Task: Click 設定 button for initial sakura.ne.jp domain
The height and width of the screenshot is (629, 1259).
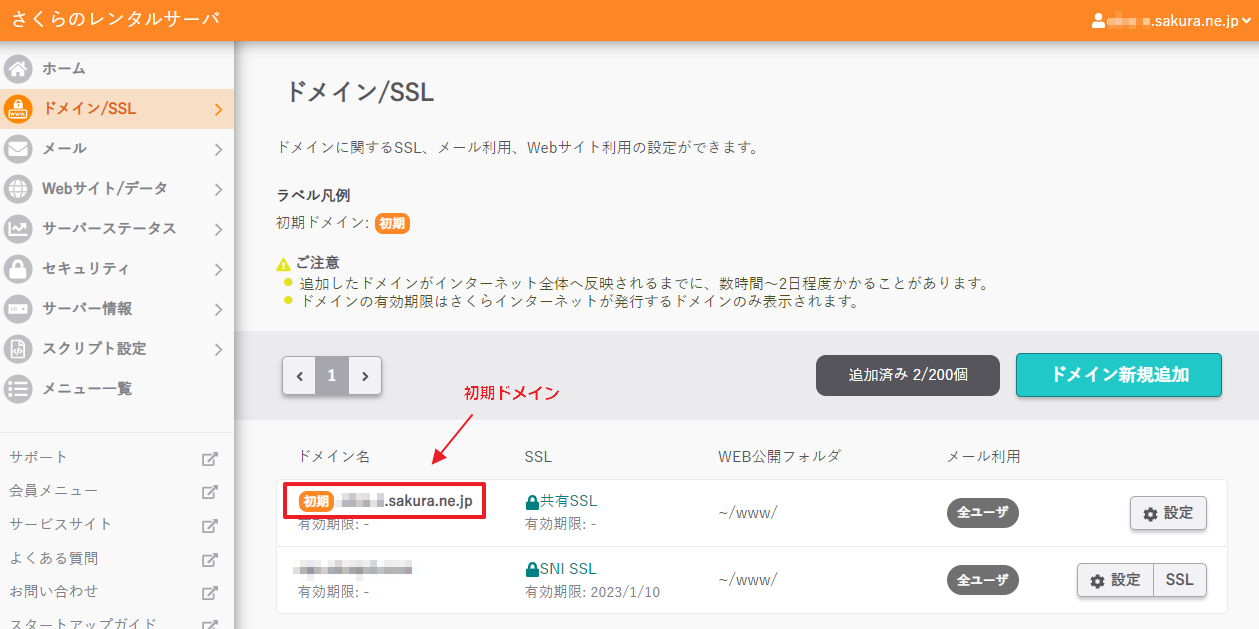Action: point(1168,513)
